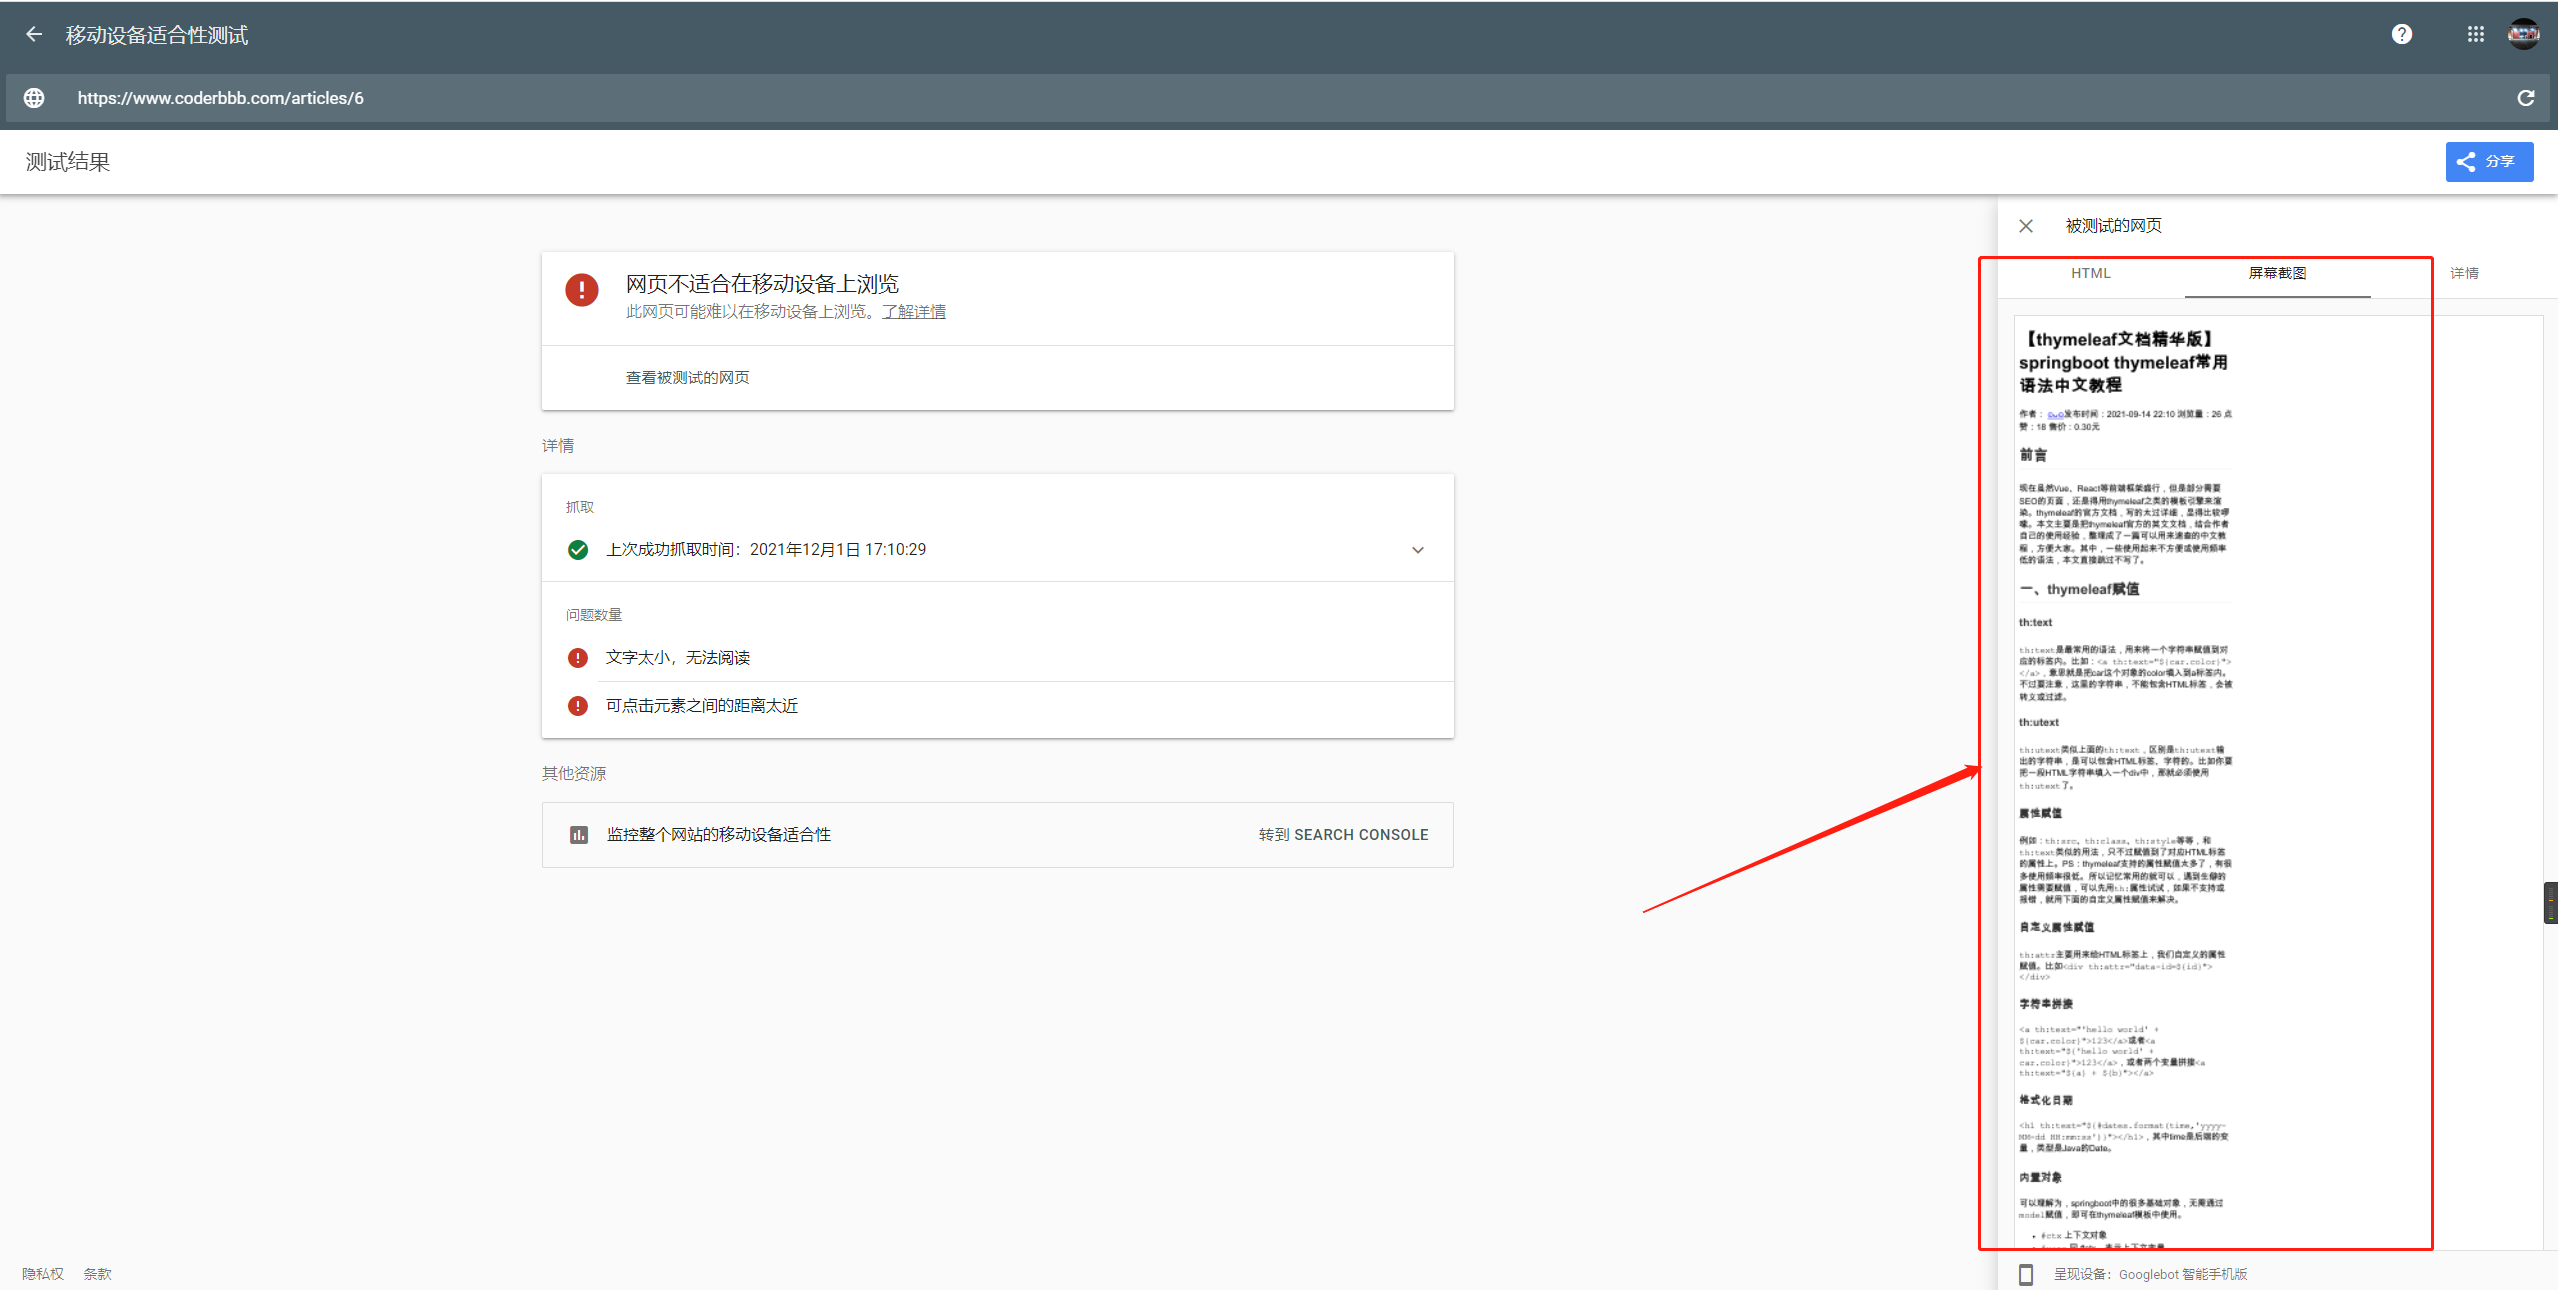Close the 被测试的网页 panel
2558x1290 pixels.
pos(2026,225)
